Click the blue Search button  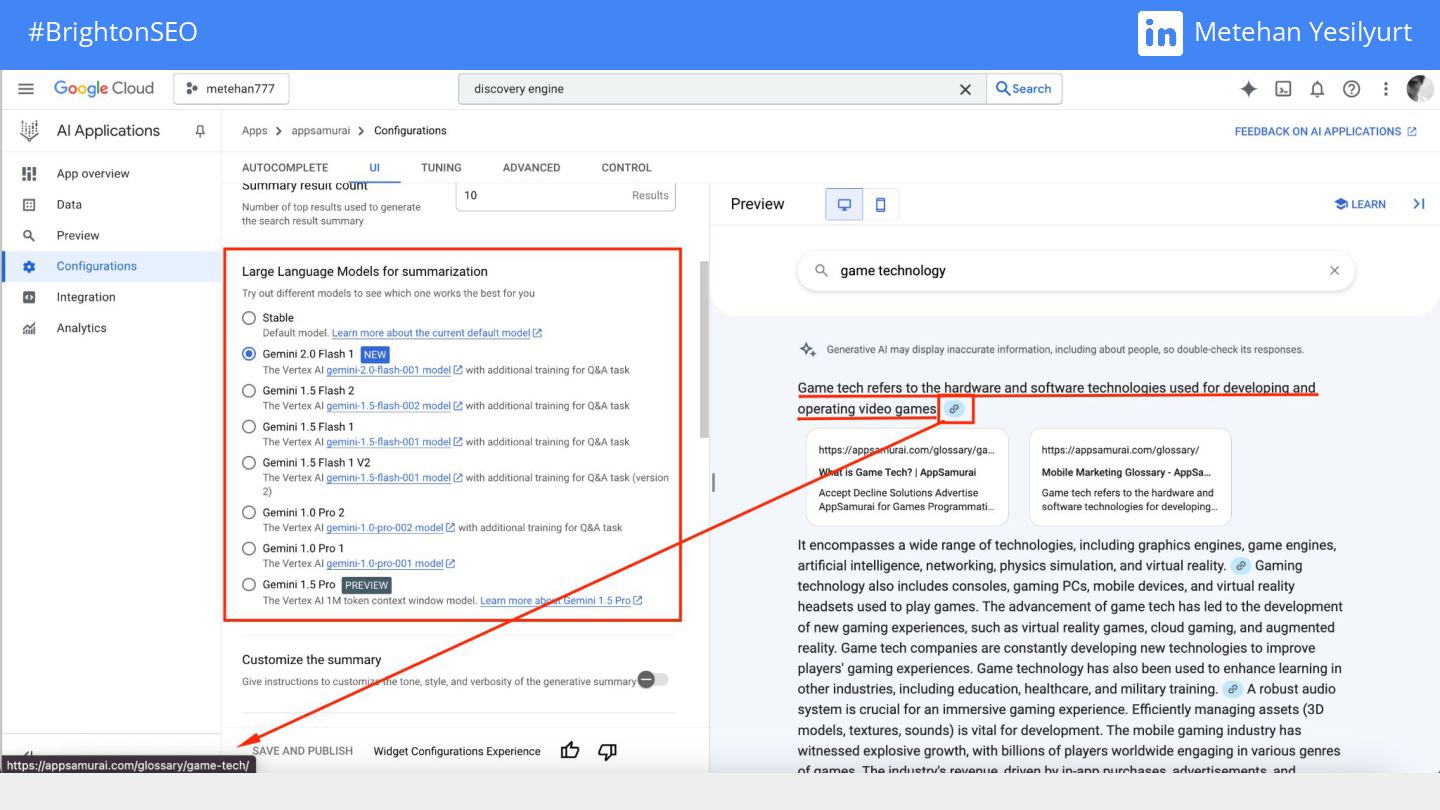(x=1024, y=89)
